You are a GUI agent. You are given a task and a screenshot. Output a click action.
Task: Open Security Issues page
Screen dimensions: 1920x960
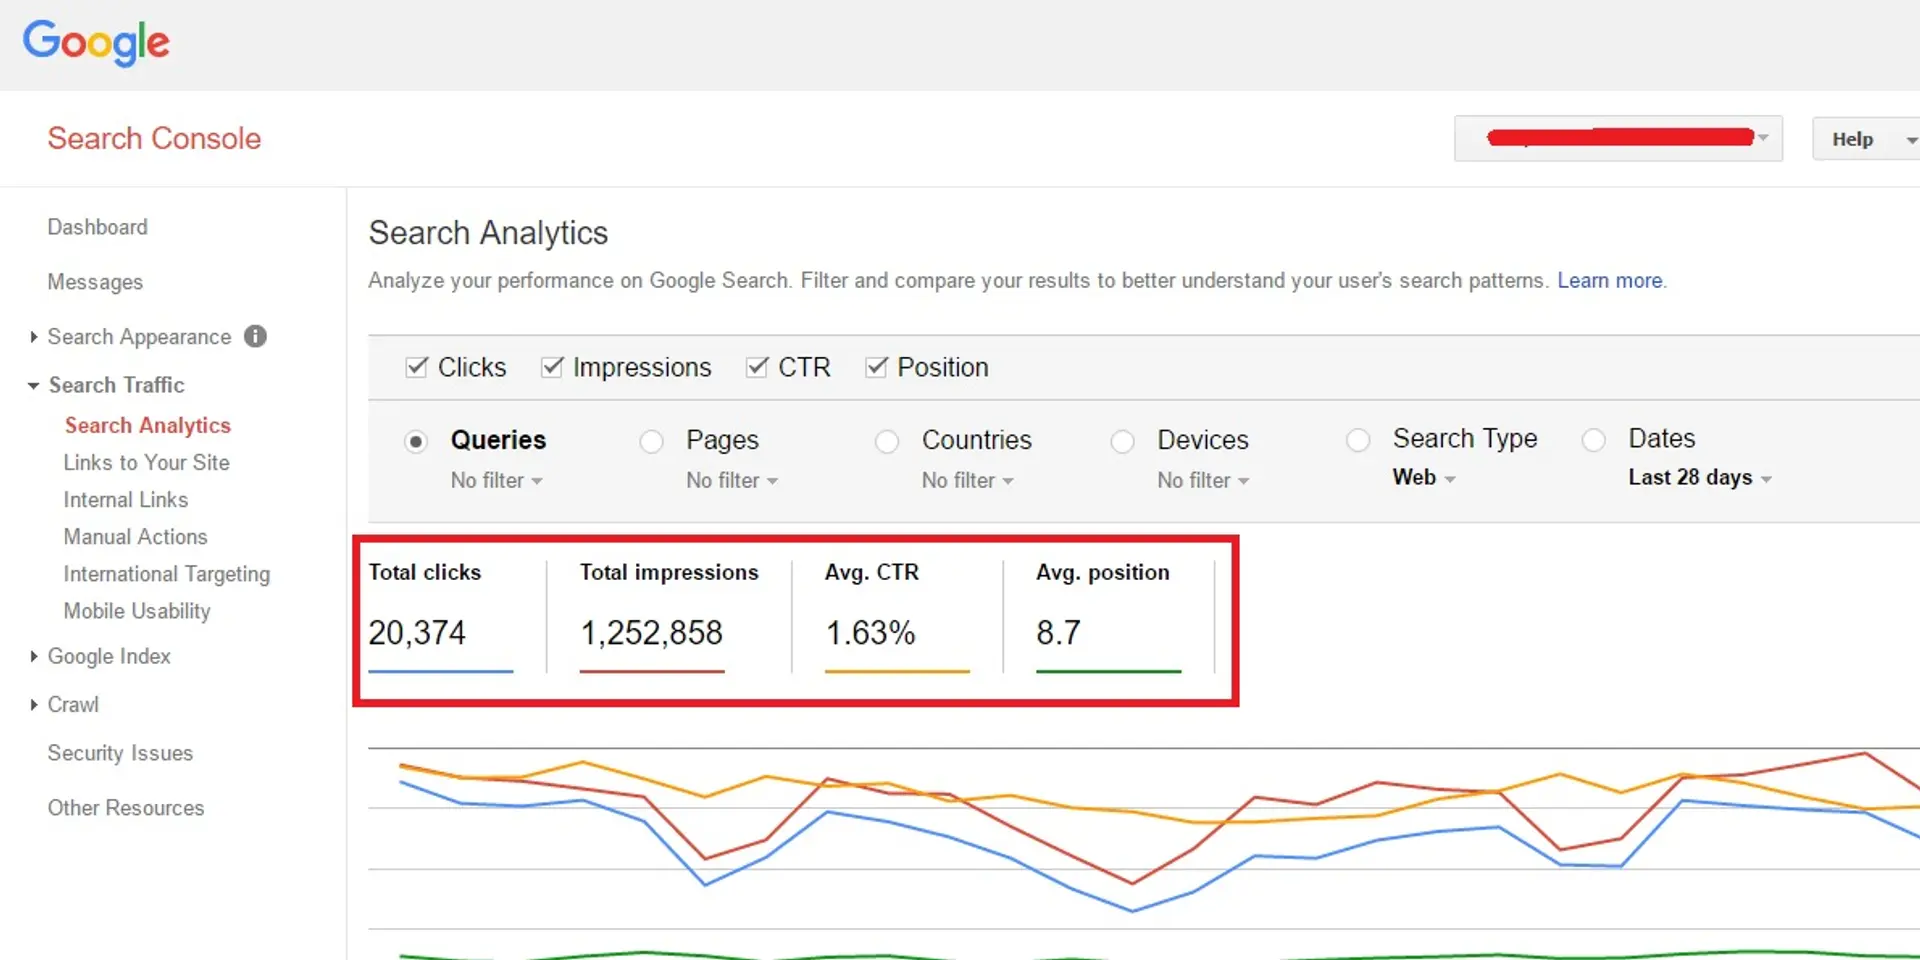[120, 753]
